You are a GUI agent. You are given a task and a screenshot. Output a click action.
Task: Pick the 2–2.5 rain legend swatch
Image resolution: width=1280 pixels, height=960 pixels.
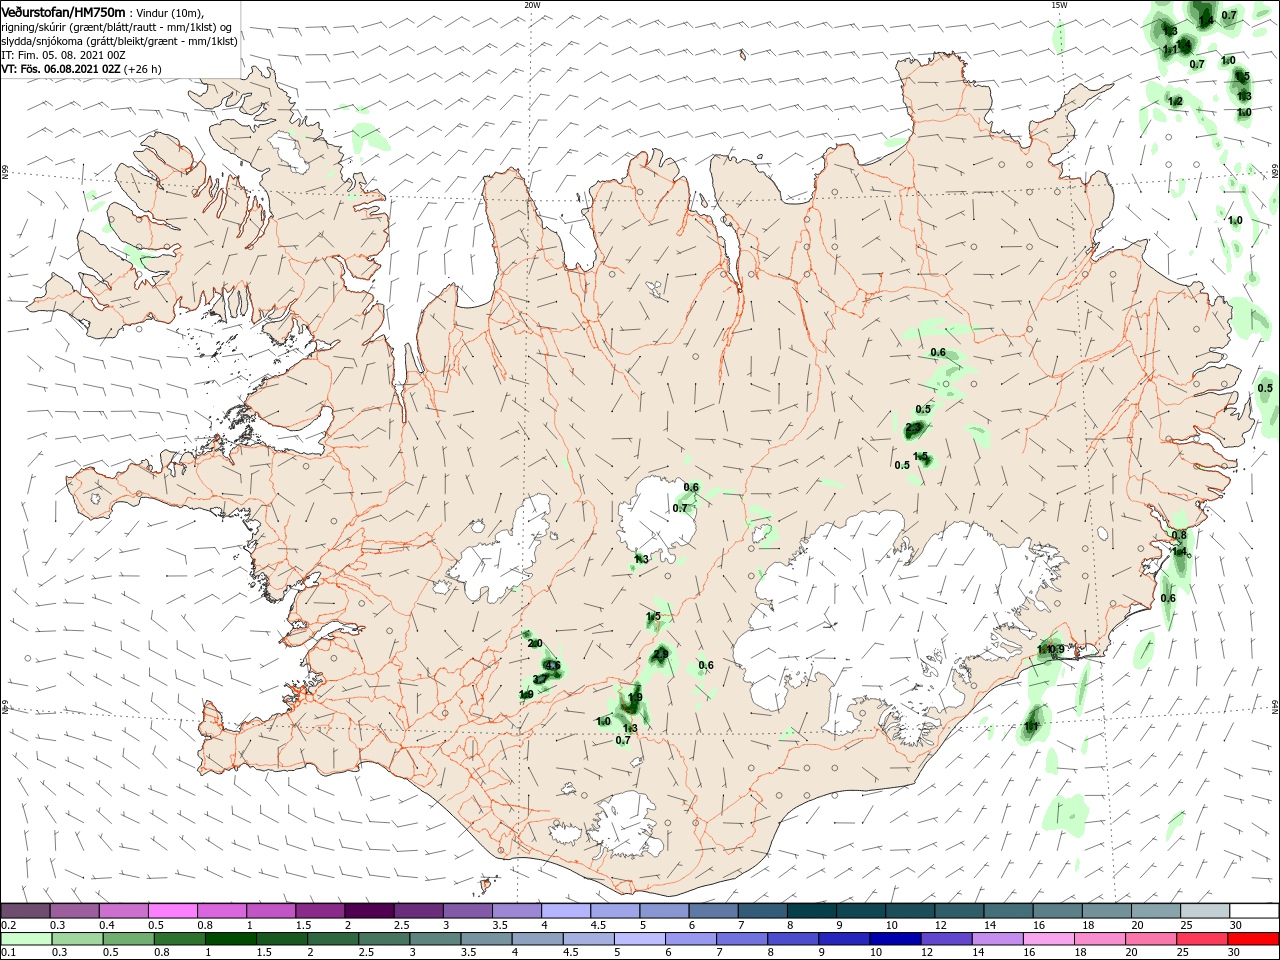click(333, 939)
